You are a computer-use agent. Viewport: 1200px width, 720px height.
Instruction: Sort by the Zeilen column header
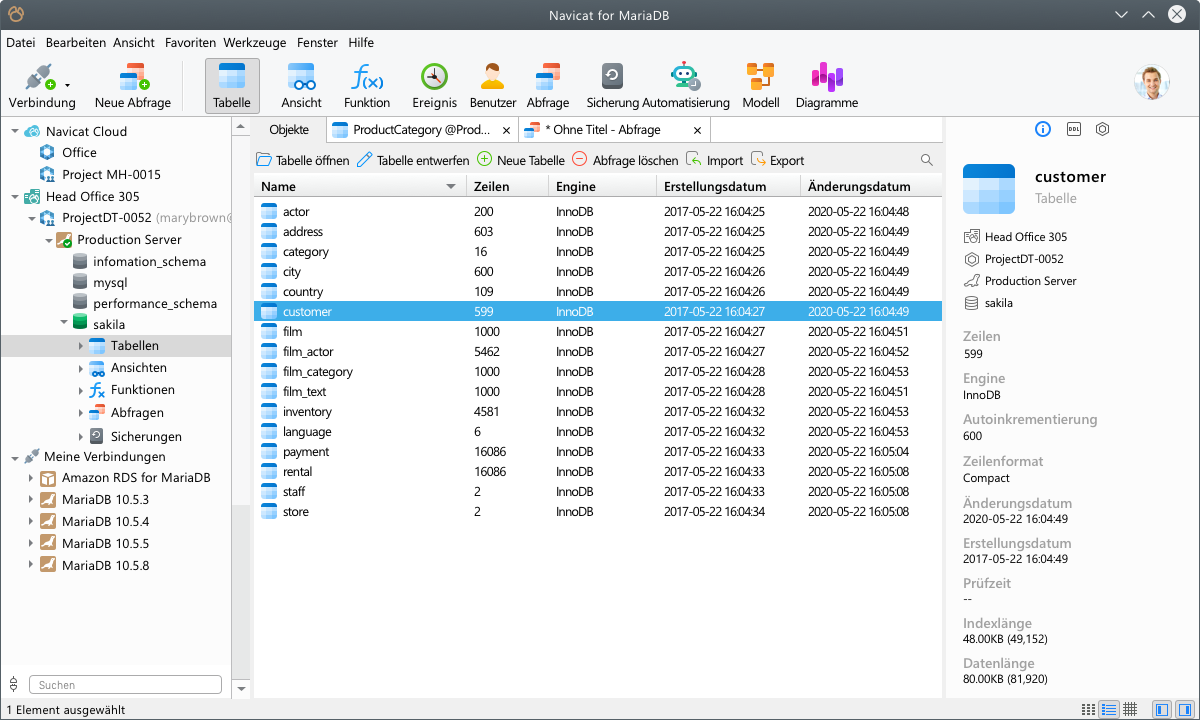(507, 187)
